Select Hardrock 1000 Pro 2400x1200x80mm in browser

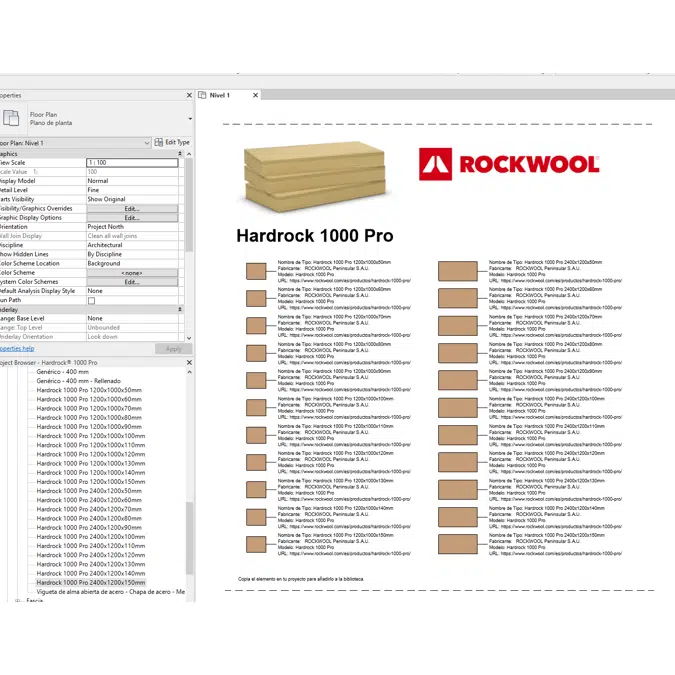(89, 518)
